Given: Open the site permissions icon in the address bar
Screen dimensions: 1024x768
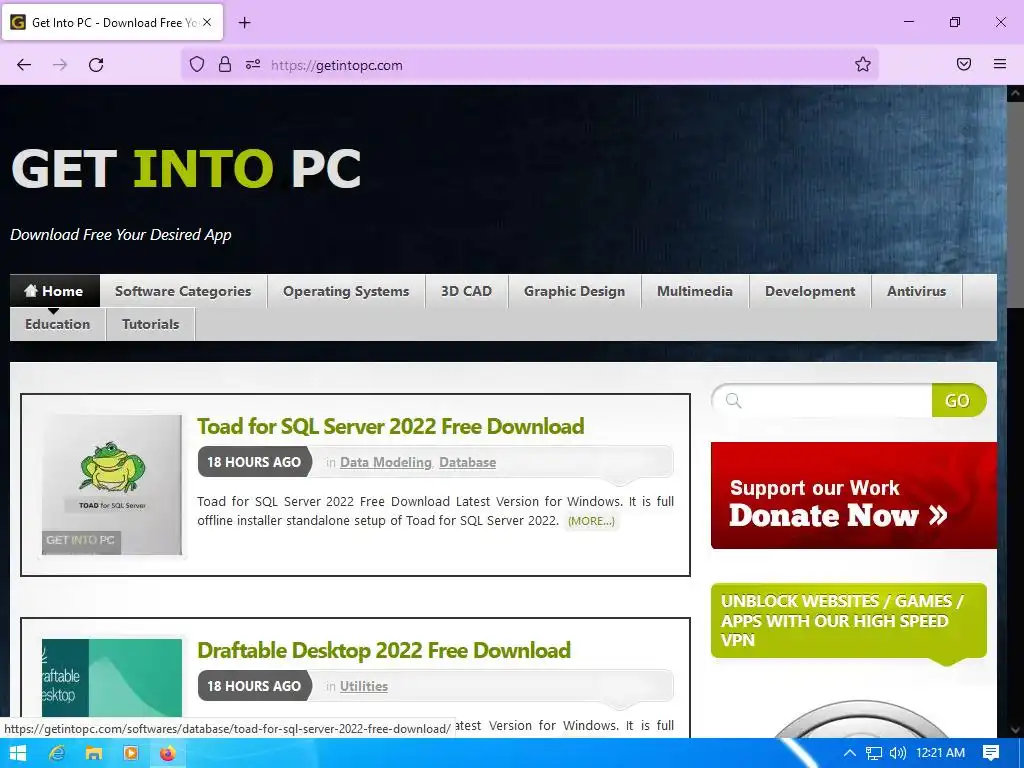Looking at the screenshot, I should pyautogui.click(x=253, y=64).
